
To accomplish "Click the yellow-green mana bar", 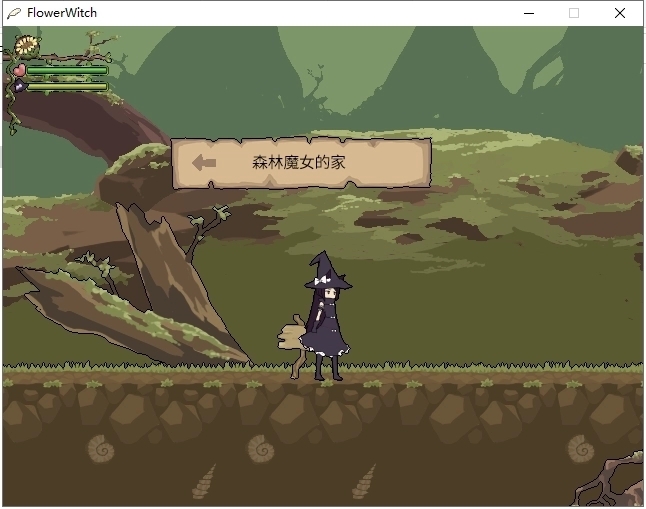I will [x=66, y=87].
